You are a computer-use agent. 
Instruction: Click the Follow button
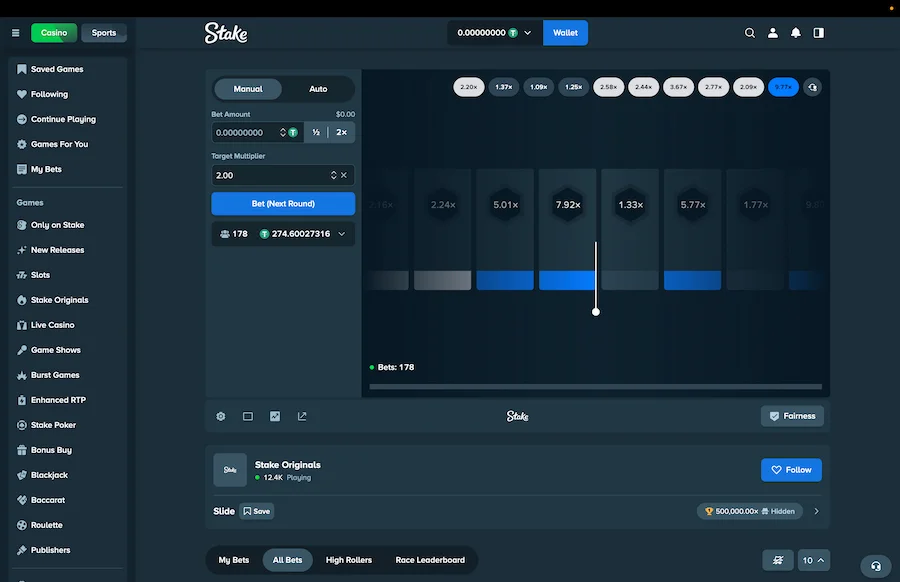[x=791, y=470]
